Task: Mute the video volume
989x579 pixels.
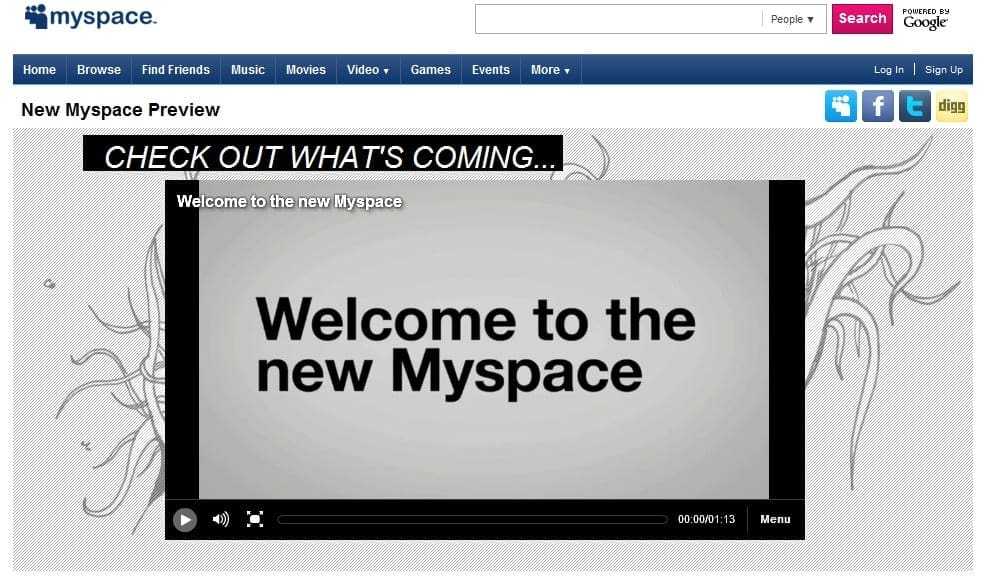Action: [221, 519]
